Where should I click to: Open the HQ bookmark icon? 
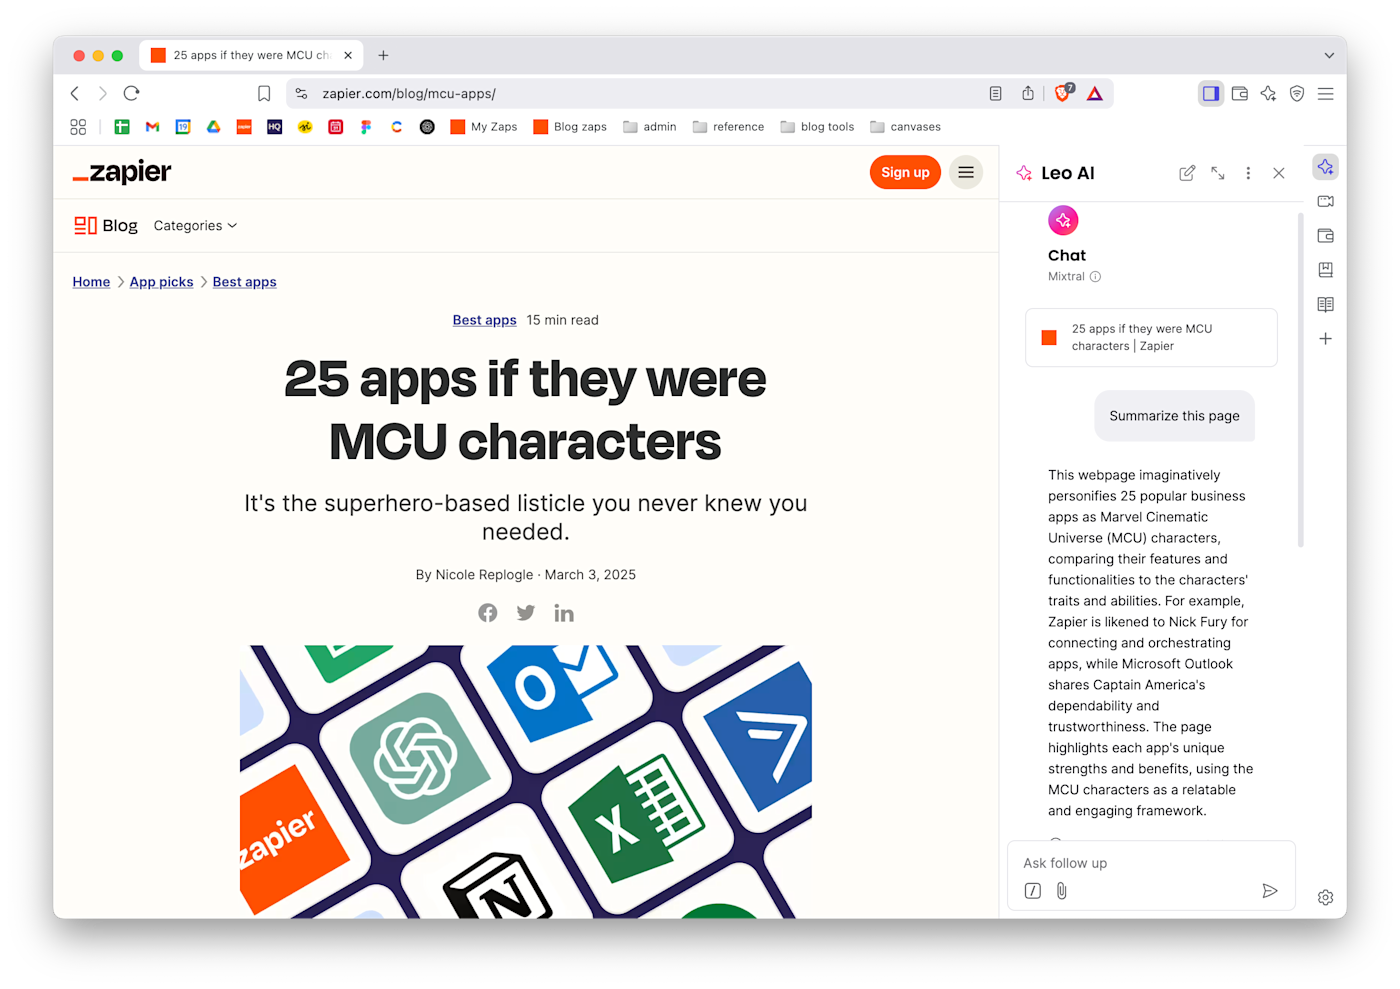pyautogui.click(x=275, y=127)
